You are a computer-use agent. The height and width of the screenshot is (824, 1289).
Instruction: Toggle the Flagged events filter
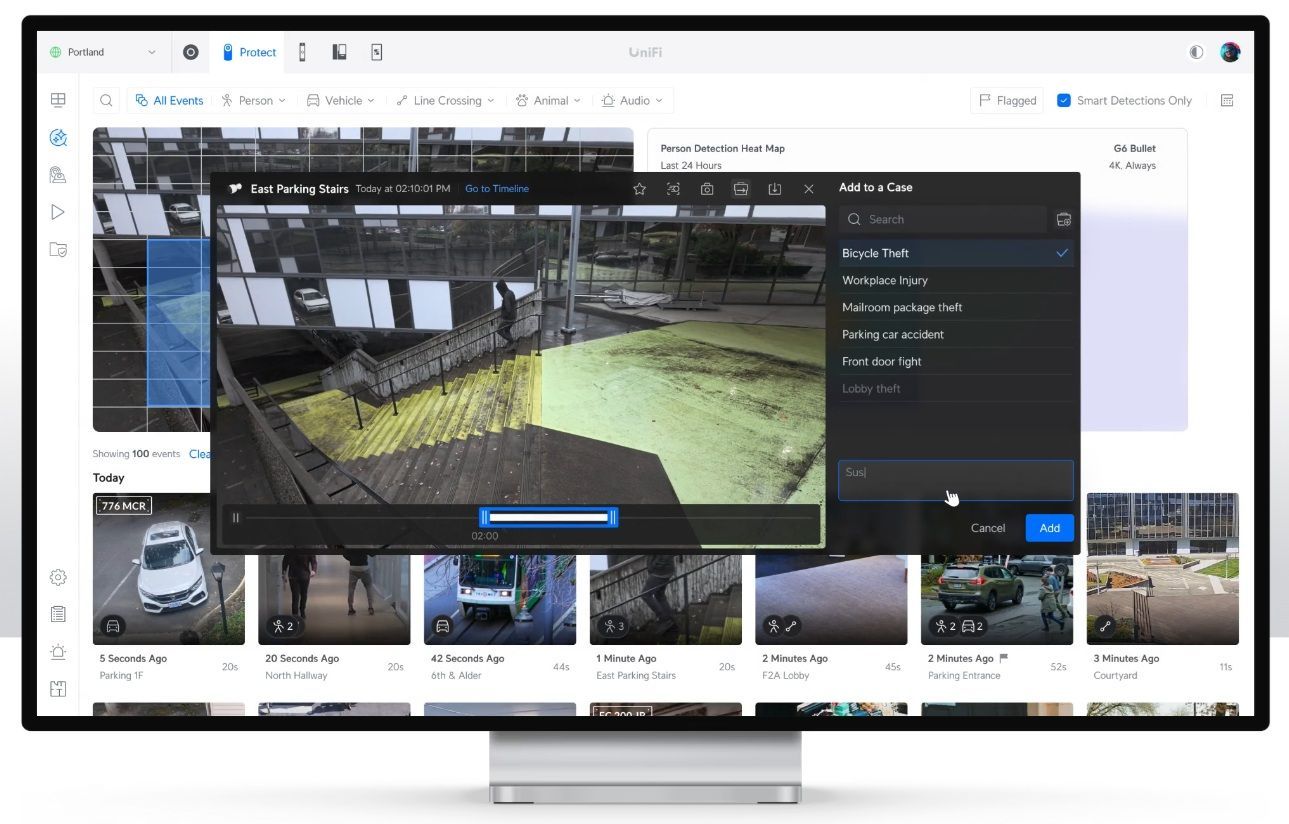pyautogui.click(x=1006, y=100)
